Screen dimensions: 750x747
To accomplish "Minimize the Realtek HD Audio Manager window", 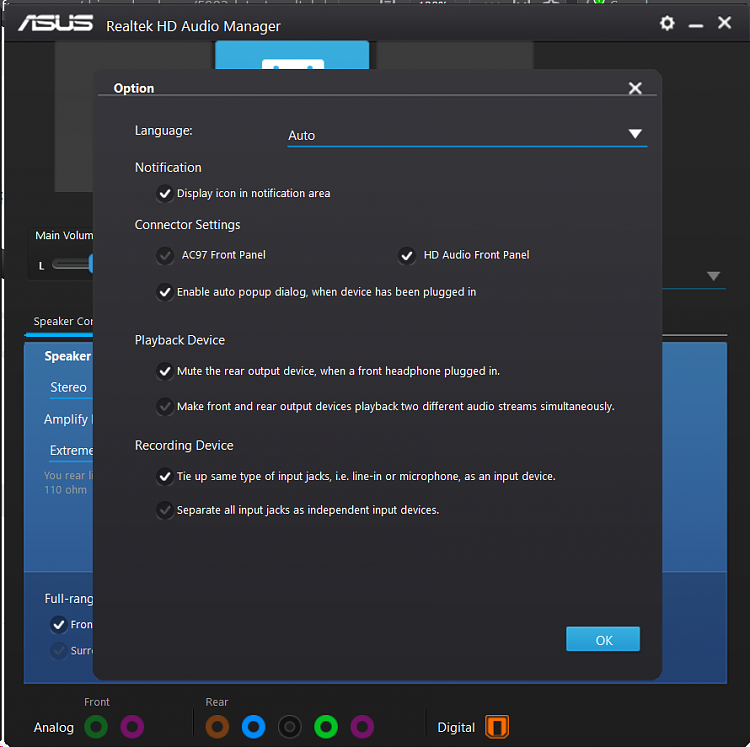I will (695, 25).
